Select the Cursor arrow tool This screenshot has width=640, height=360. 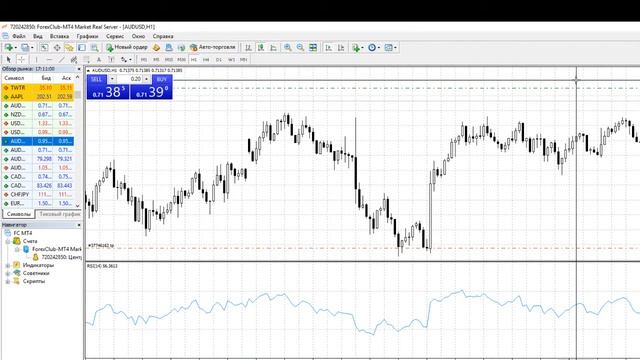tap(9, 60)
